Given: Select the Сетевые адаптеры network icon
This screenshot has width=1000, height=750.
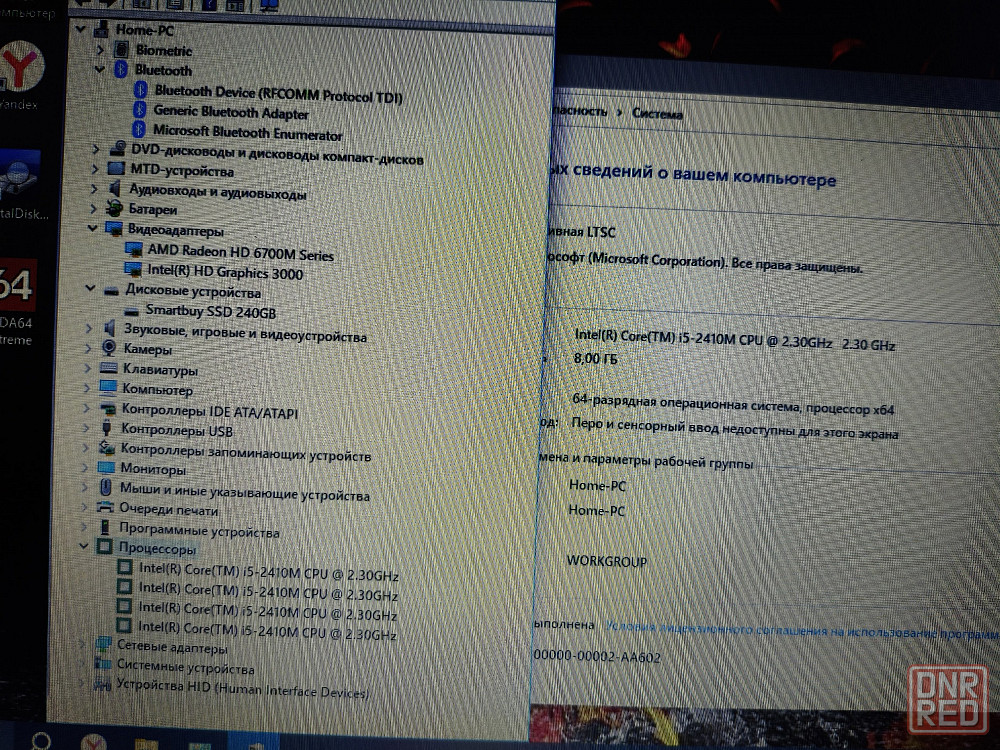Looking at the screenshot, I should tap(103, 645).
